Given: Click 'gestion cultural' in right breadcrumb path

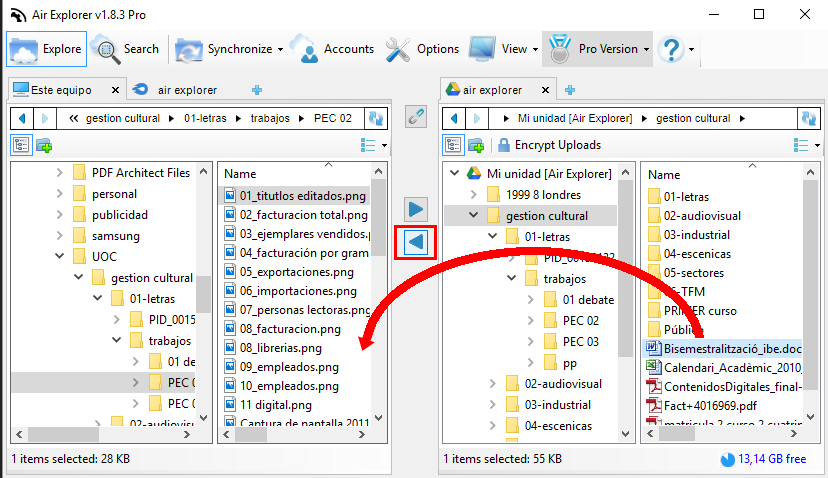Looking at the screenshot, I should [693, 118].
